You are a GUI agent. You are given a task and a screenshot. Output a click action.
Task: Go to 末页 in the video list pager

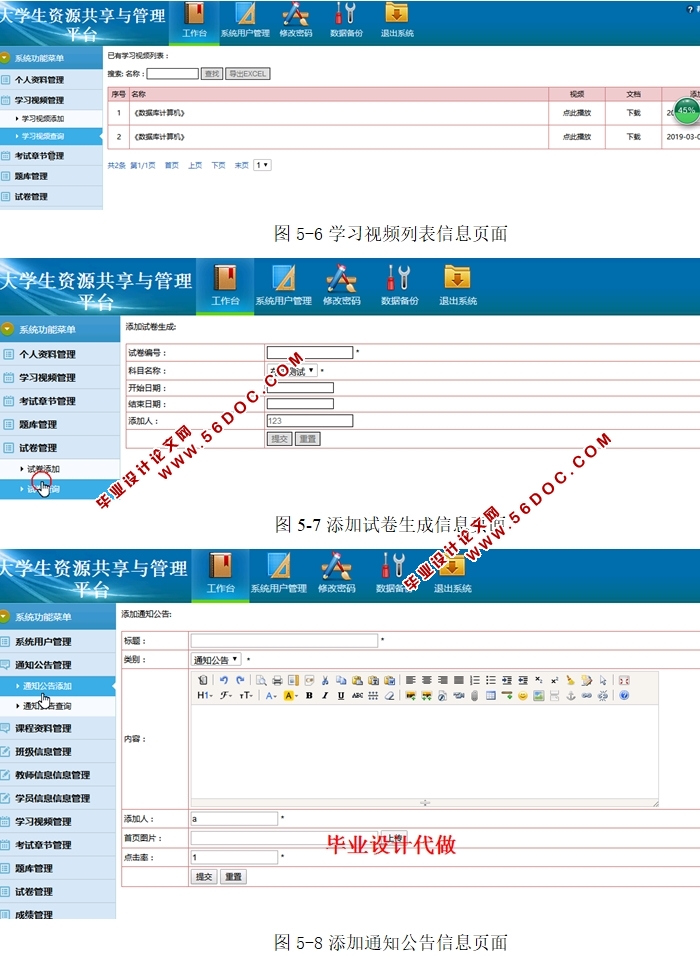(242, 165)
